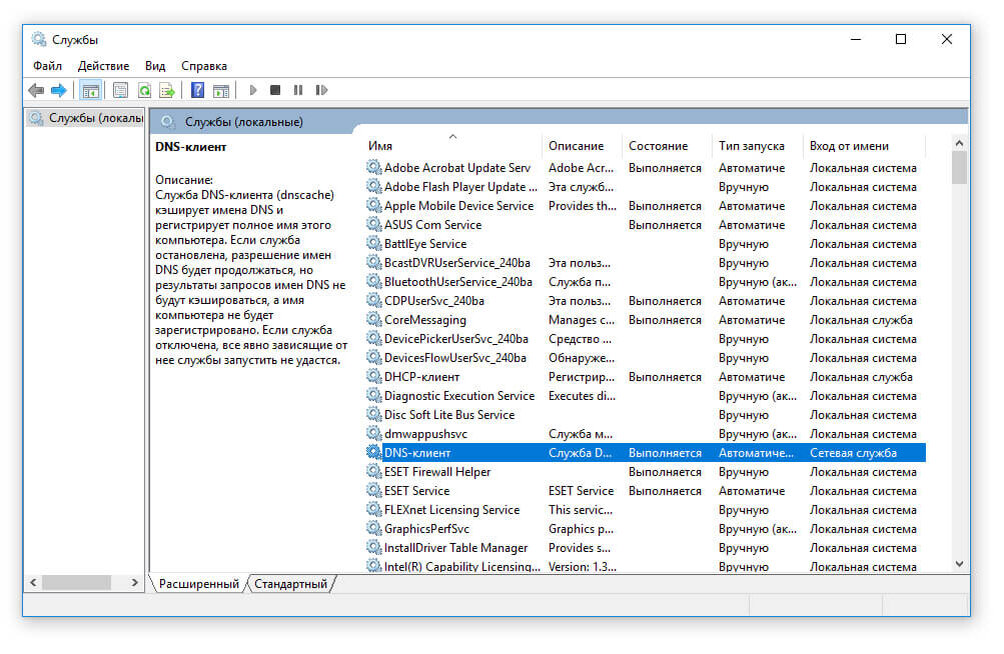
Task: Refresh the services list via toolbar icon
Action: [x=145, y=90]
